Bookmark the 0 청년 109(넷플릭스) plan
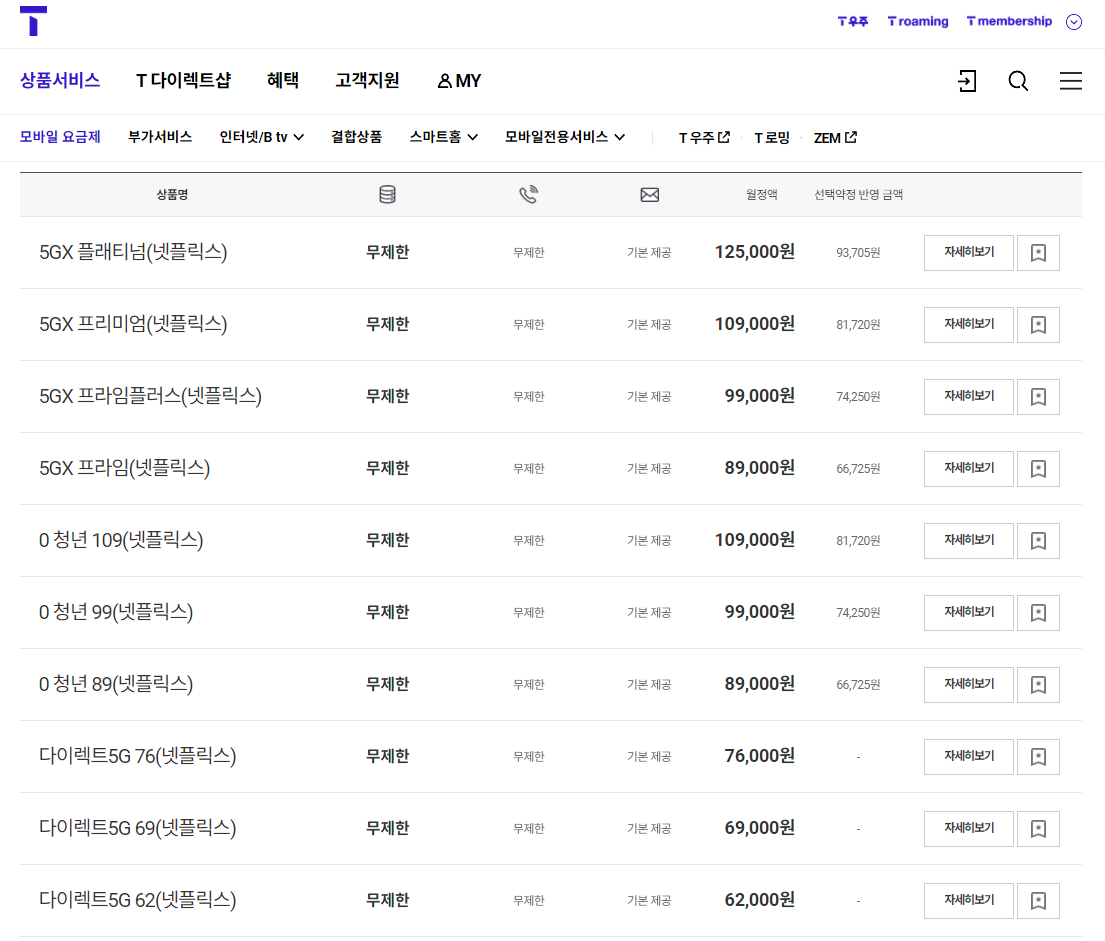This screenshot has width=1105, height=941. coord(1038,540)
